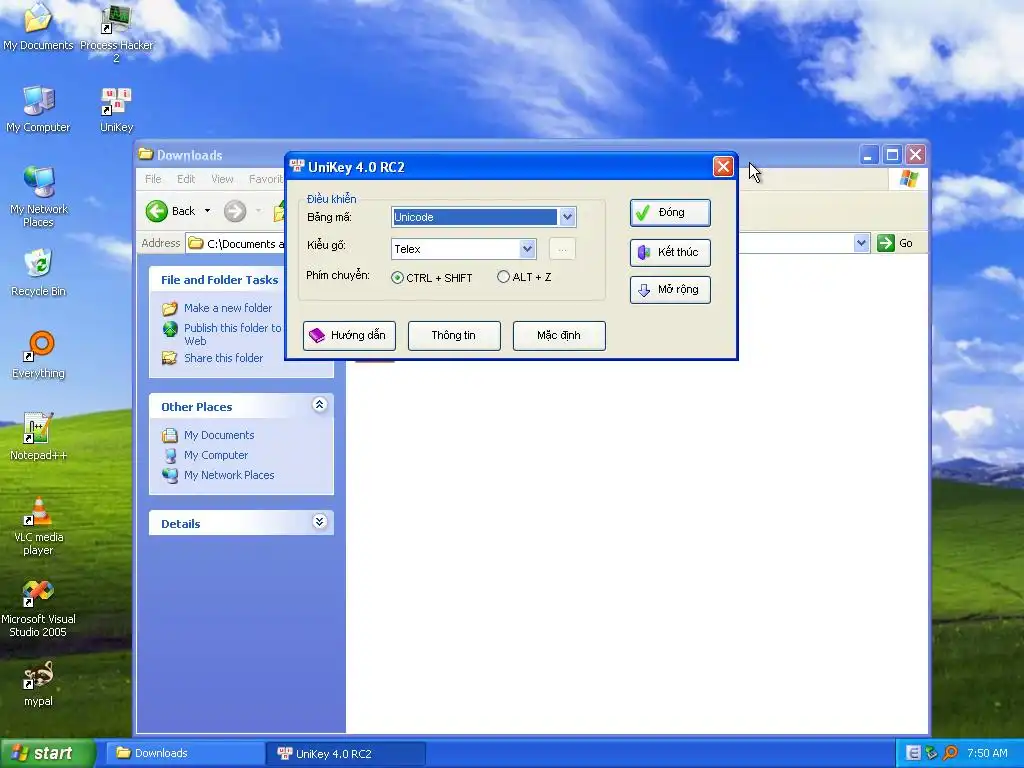
Task: Open the Recycle Bin desktop icon
Action: [x=38, y=264]
